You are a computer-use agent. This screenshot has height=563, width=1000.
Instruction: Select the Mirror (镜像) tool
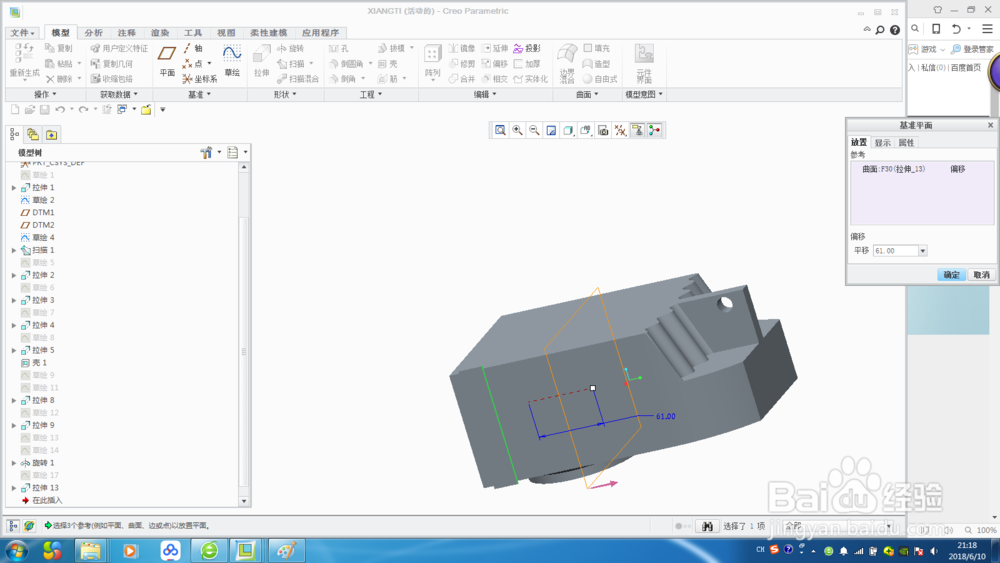(x=462, y=48)
